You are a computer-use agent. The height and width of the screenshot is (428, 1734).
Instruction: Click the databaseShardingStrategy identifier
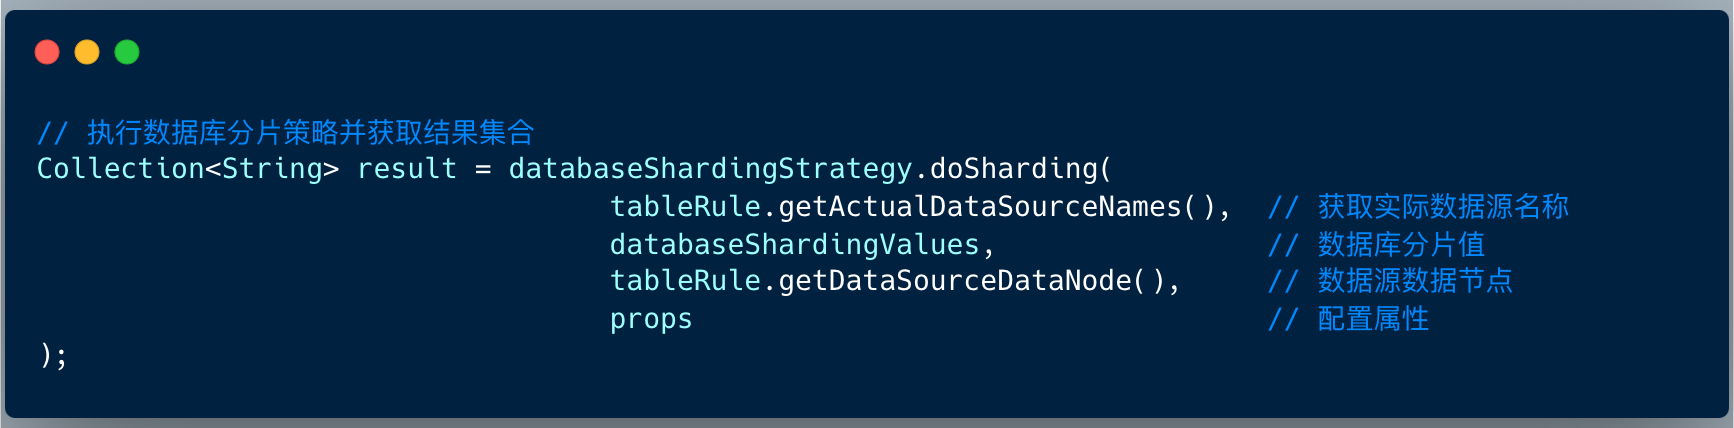pos(710,169)
